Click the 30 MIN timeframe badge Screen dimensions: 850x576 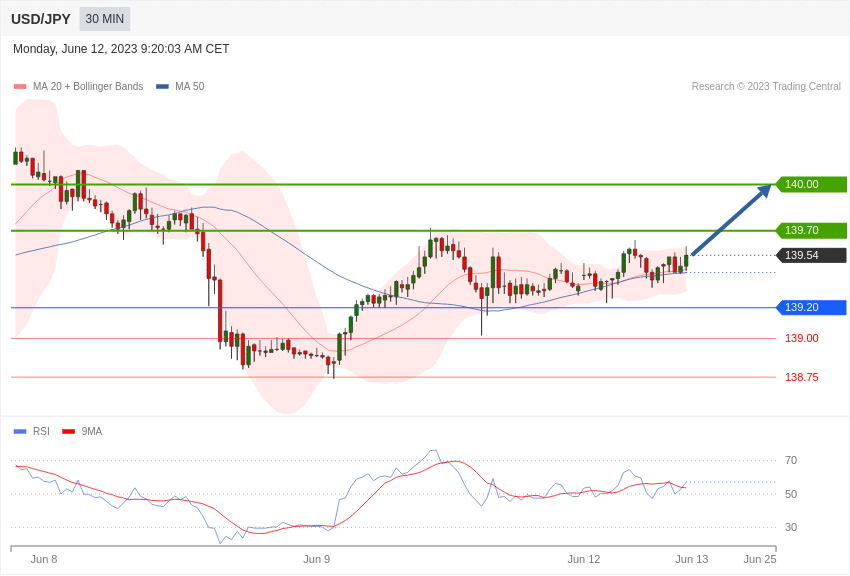click(104, 19)
